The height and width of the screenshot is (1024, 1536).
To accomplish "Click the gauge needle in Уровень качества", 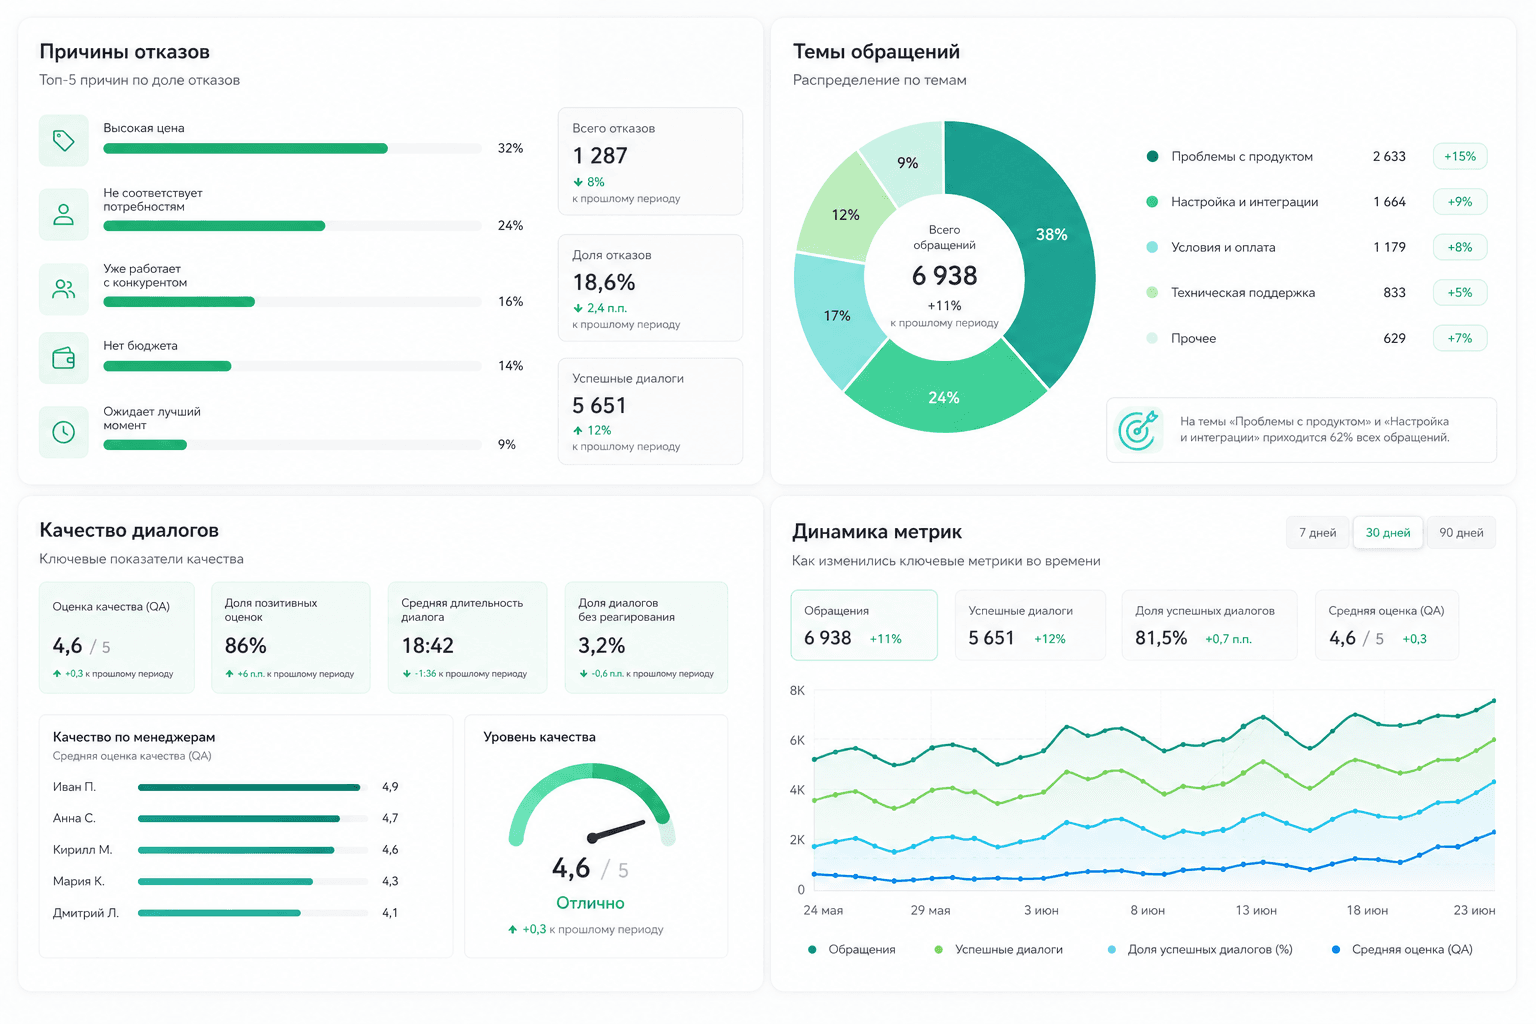I will (616, 831).
